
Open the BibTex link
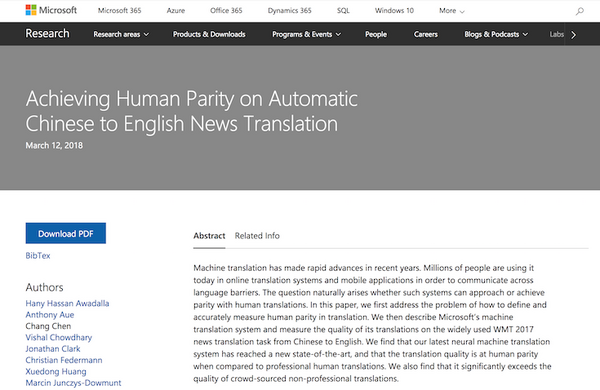pyautogui.click(x=38, y=256)
